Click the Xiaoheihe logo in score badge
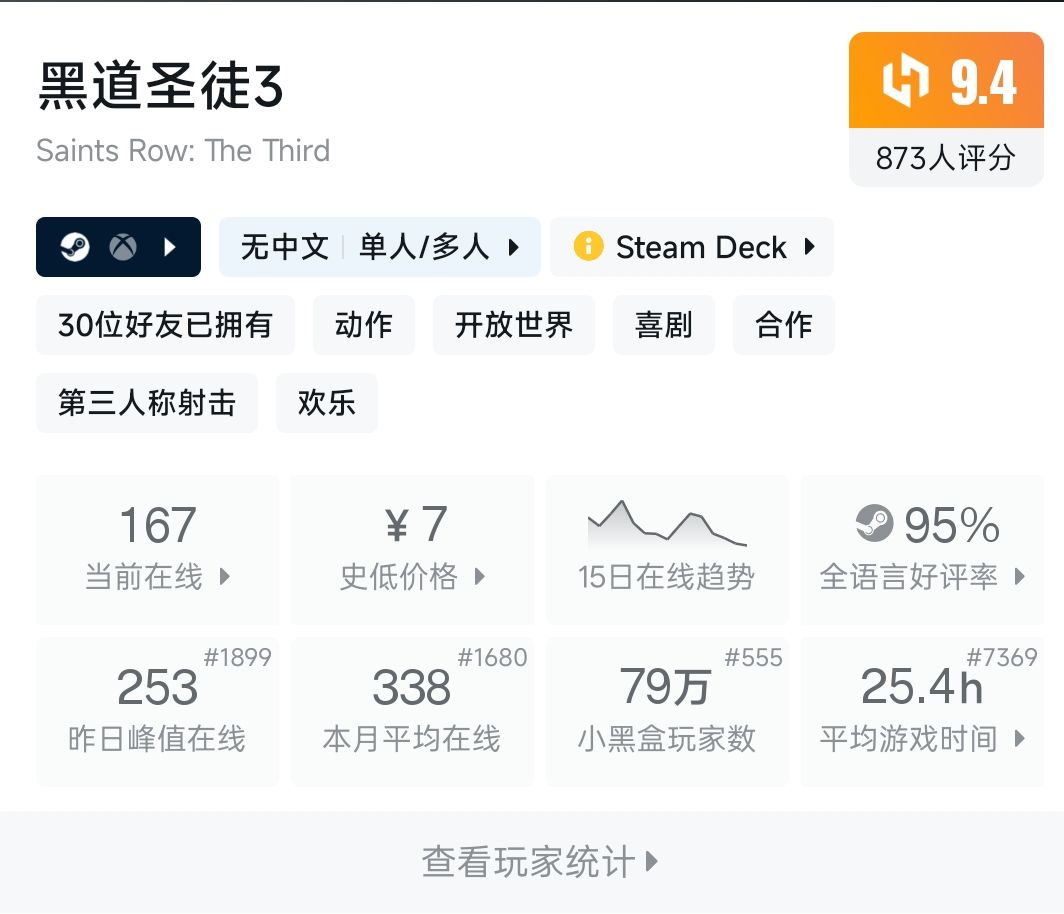This screenshot has height=914, width=1064. (x=904, y=82)
